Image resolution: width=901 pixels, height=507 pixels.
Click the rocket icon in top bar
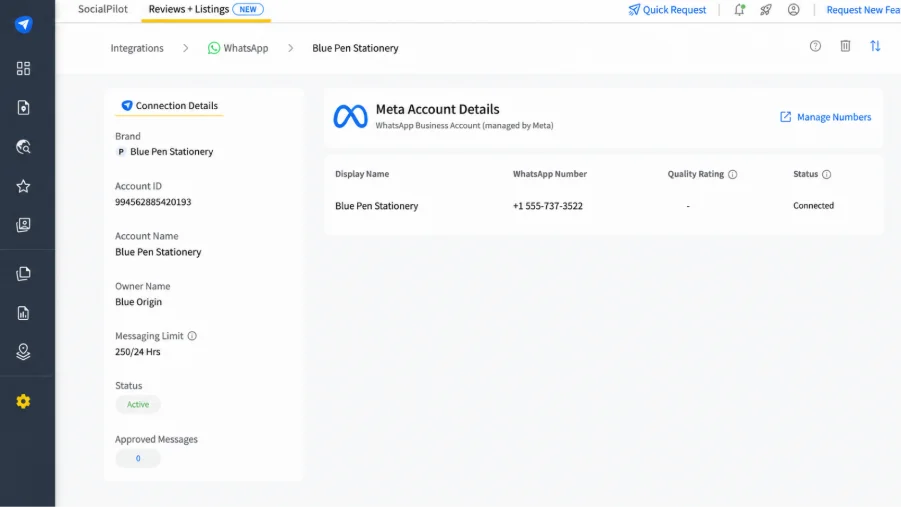pos(766,10)
